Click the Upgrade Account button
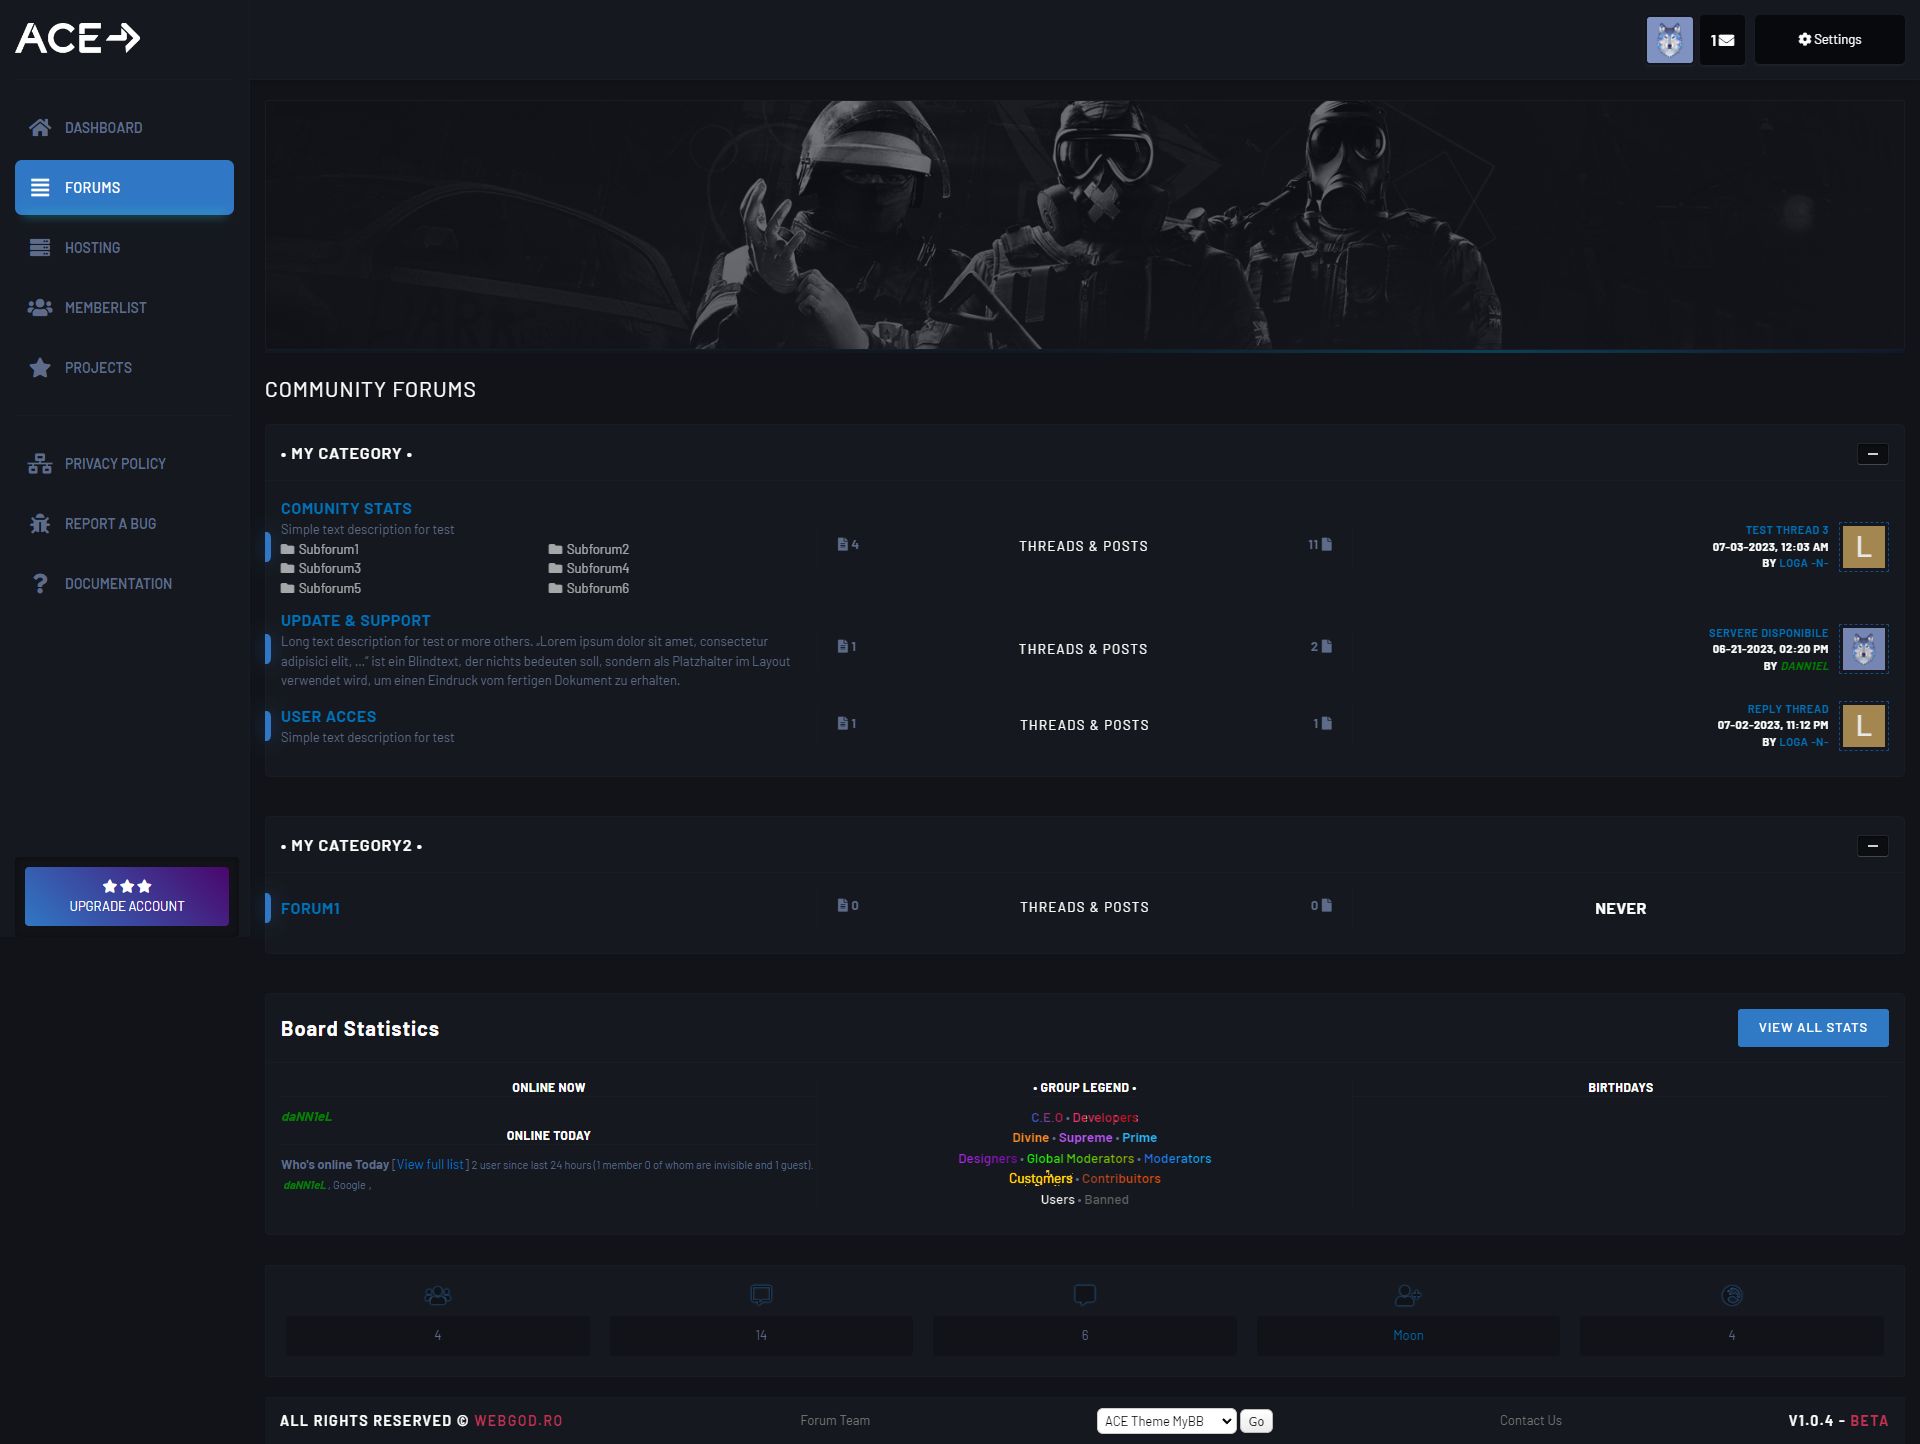 click(x=127, y=896)
